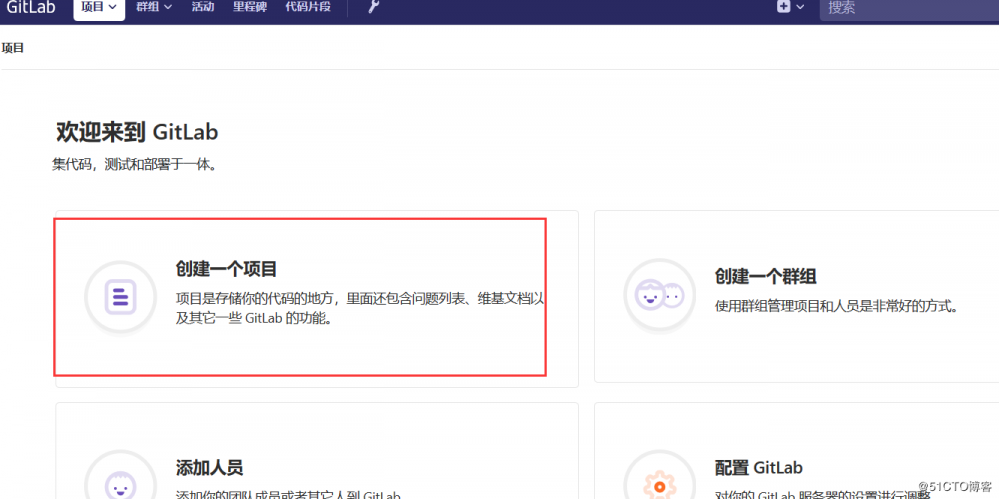The width and height of the screenshot is (999, 499).
Task: Open 里程碑 in navigation bar
Action: [250, 7]
